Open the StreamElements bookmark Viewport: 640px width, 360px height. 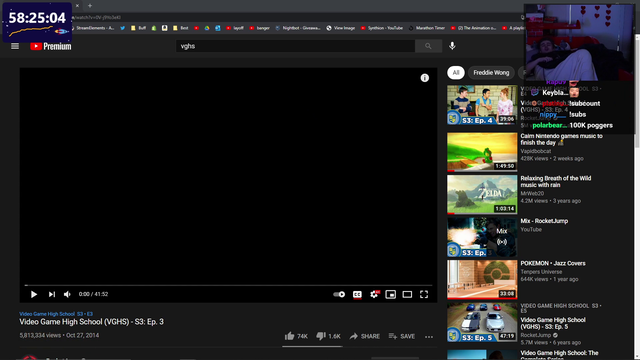(x=92, y=28)
